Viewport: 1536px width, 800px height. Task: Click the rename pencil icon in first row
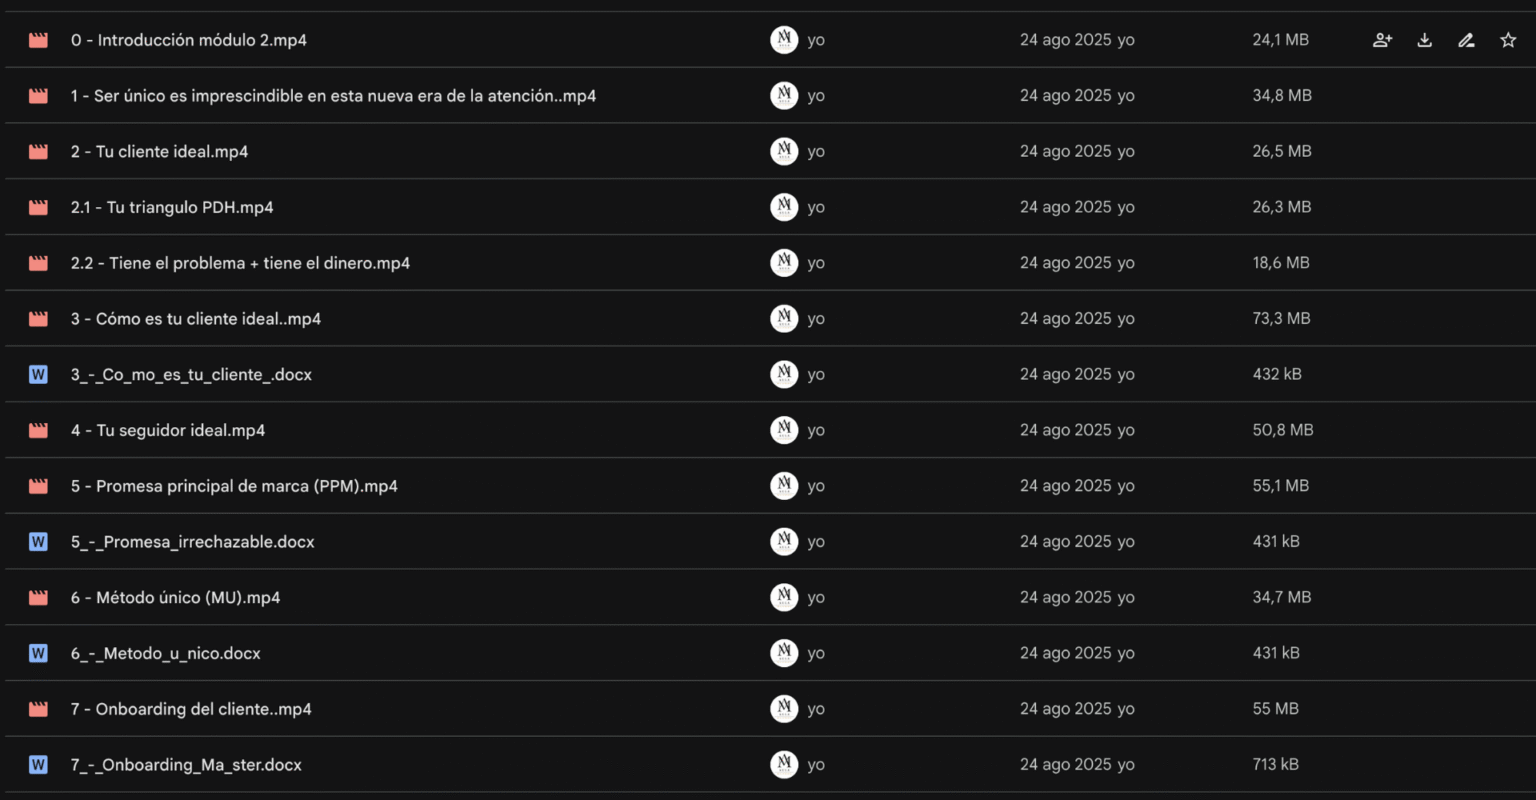(x=1466, y=40)
